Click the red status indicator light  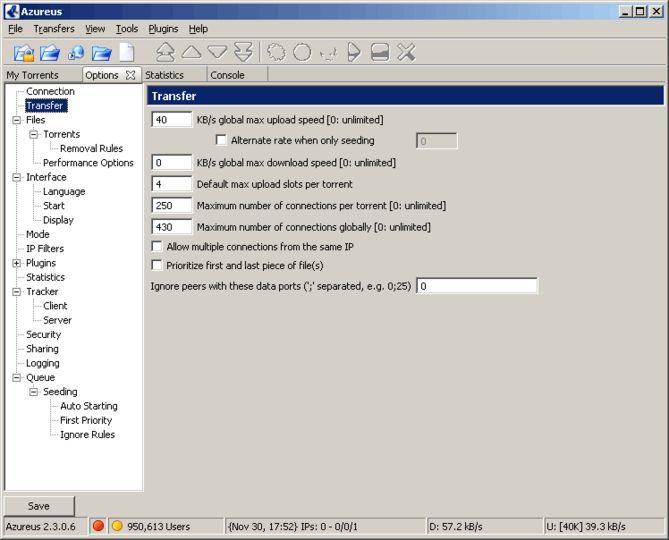coord(98,526)
